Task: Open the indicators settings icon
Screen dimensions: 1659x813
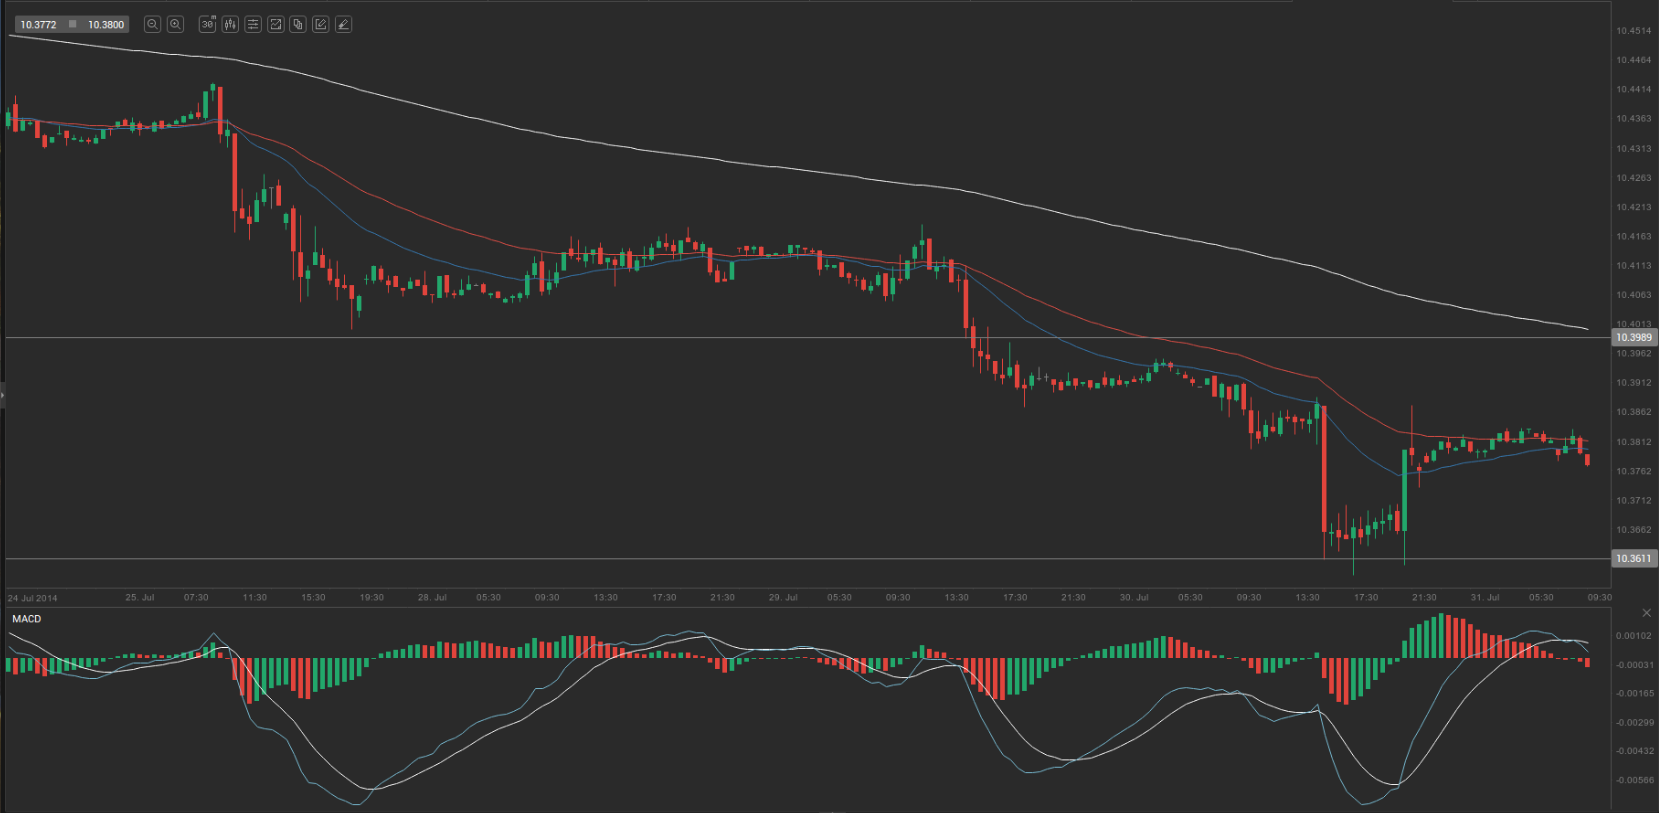Action: pyautogui.click(x=253, y=24)
